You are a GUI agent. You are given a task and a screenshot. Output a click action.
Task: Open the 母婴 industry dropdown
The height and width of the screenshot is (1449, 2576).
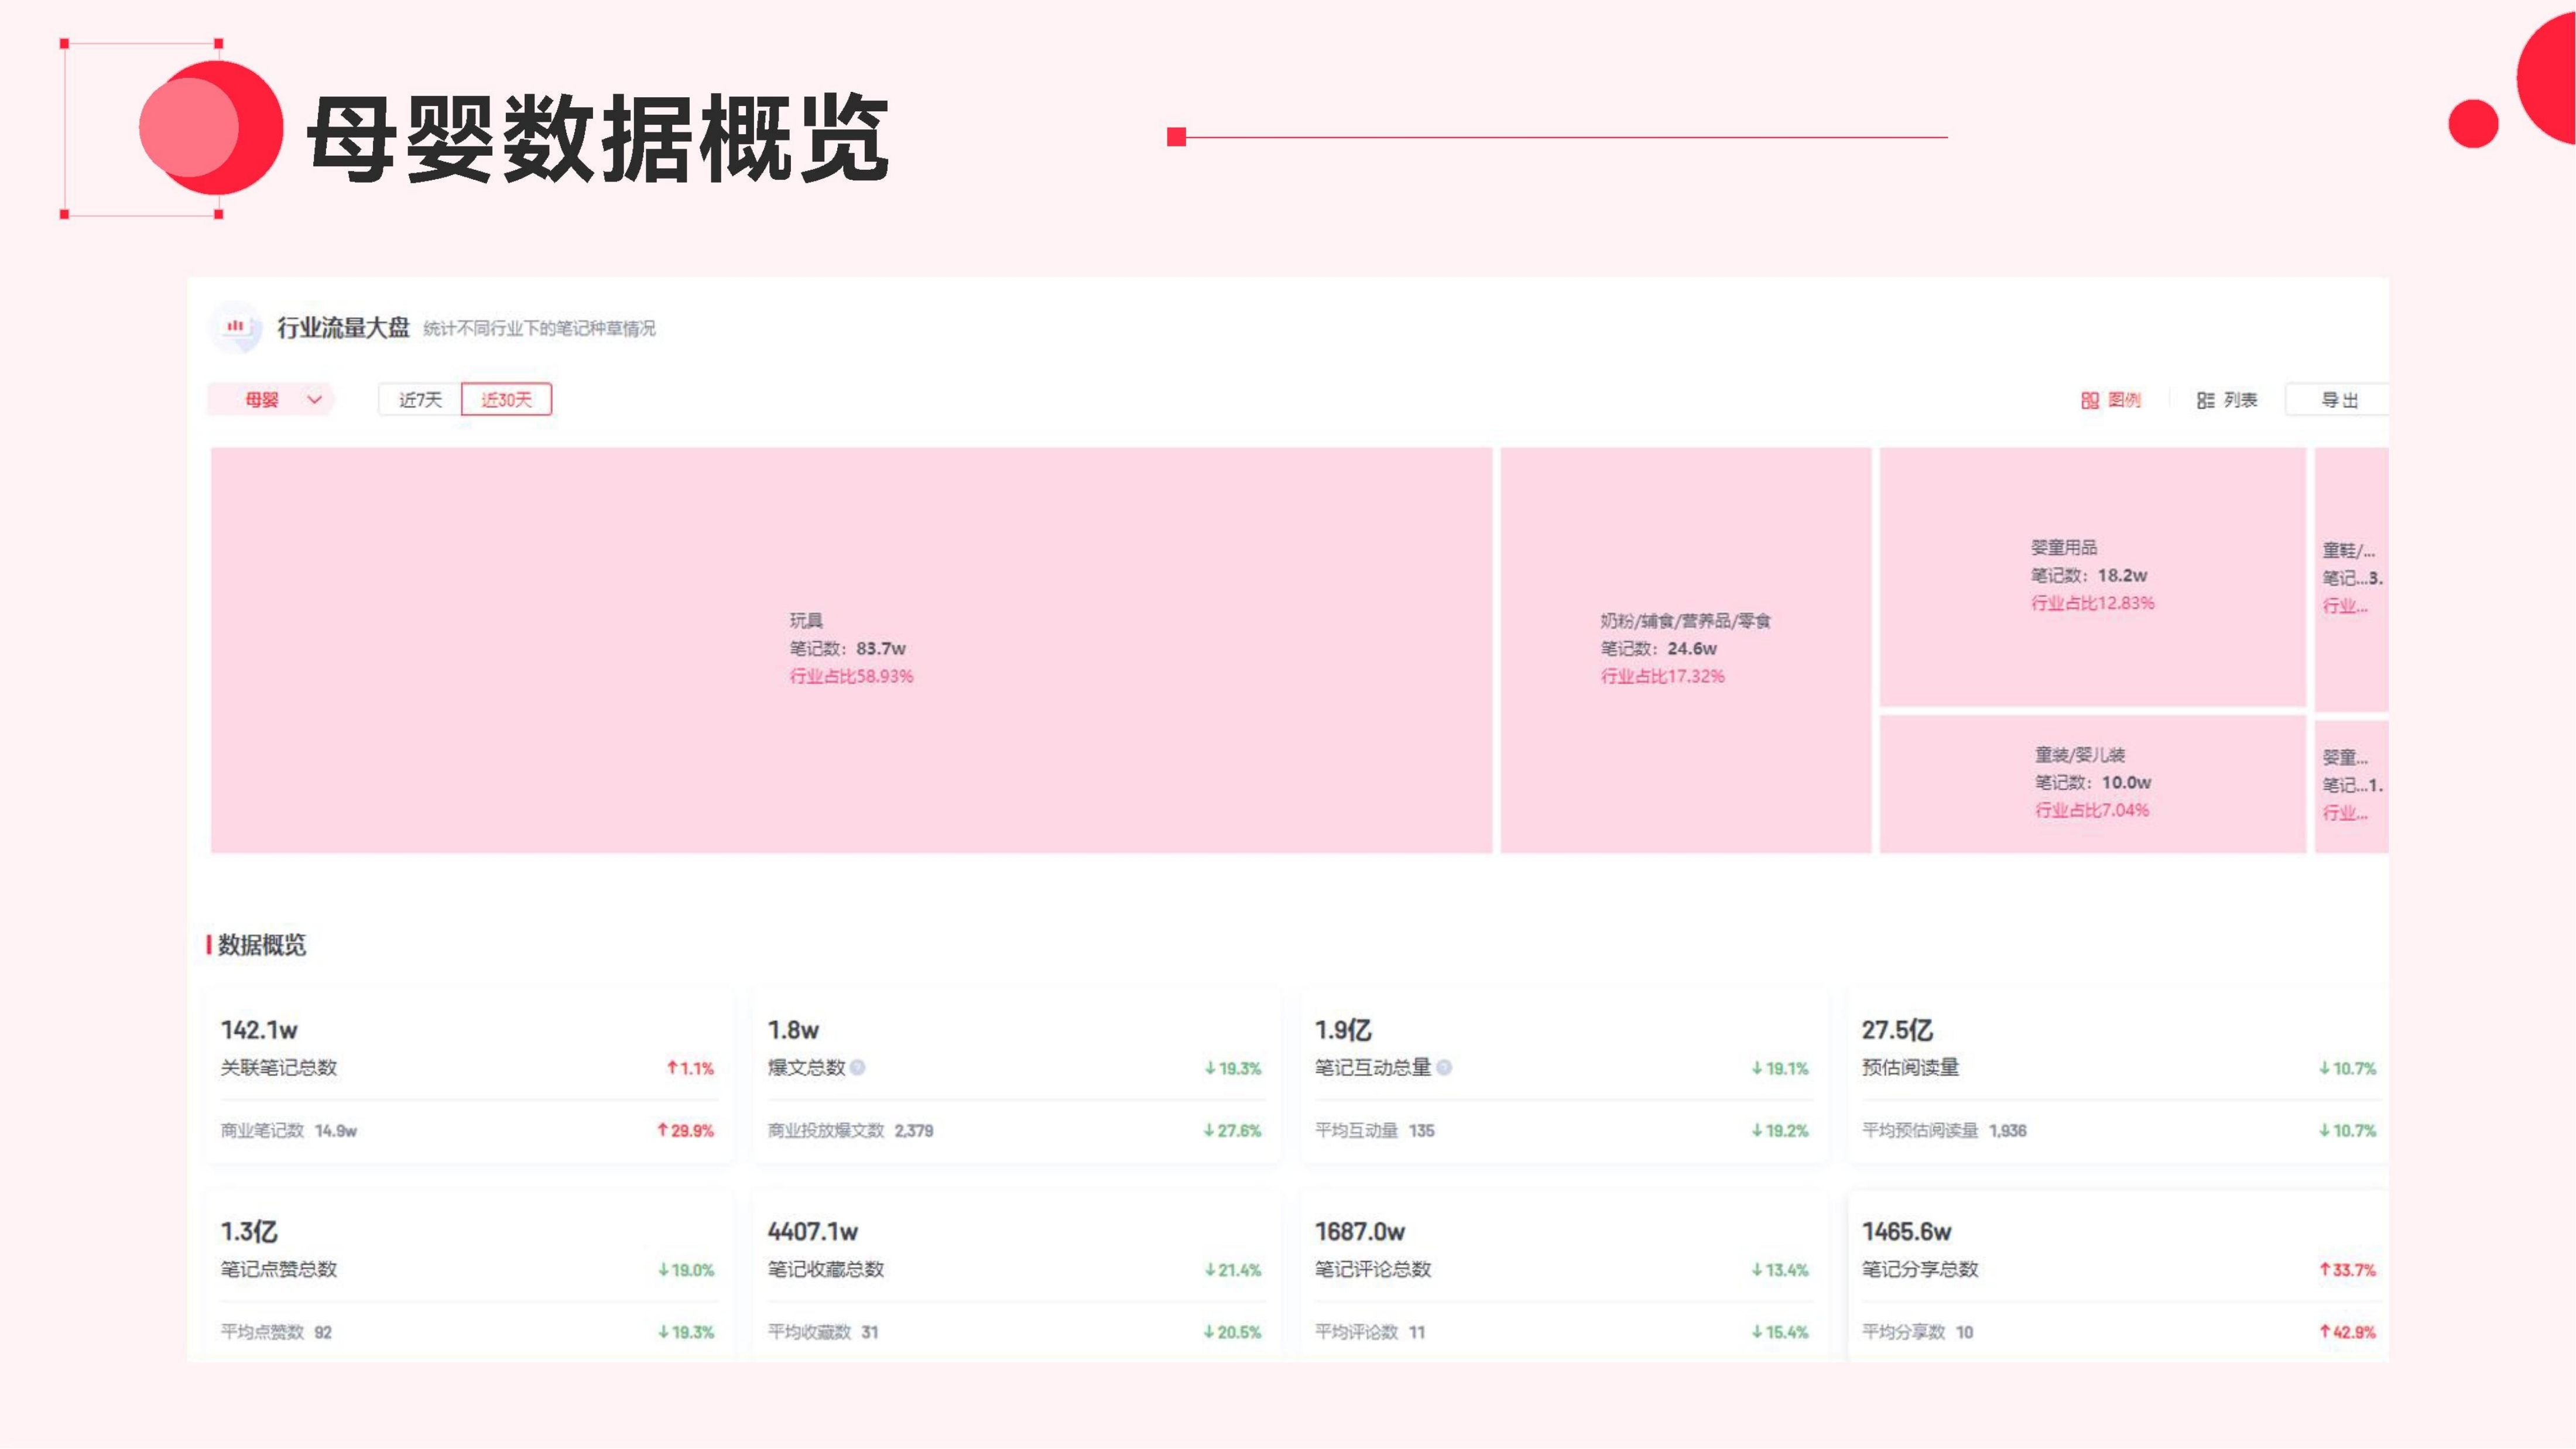click(262, 400)
